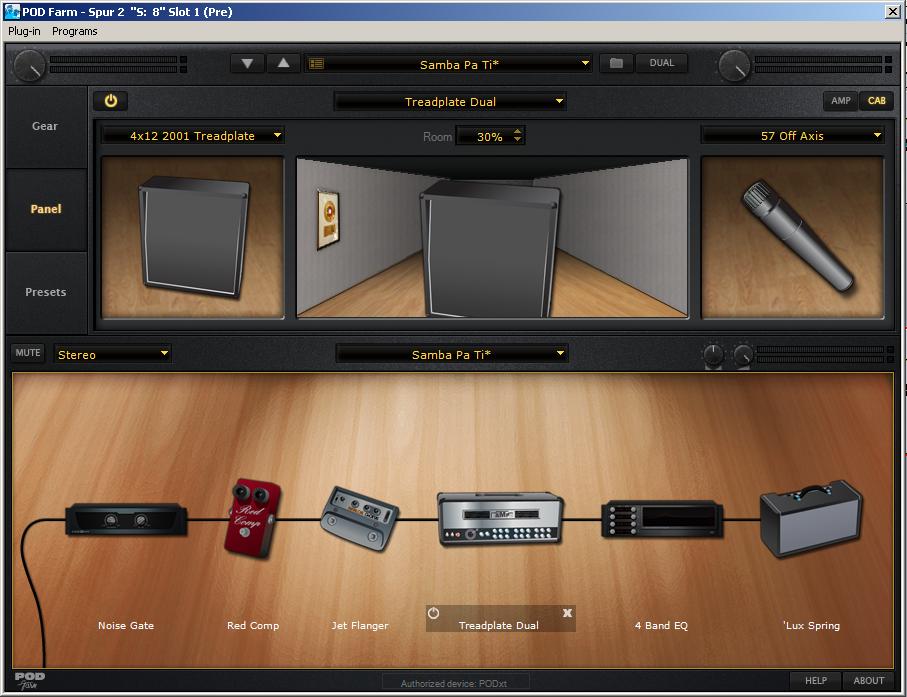Viewport: 907px width, 697px height.
Task: Close the POD Farm window
Action: (x=893, y=11)
